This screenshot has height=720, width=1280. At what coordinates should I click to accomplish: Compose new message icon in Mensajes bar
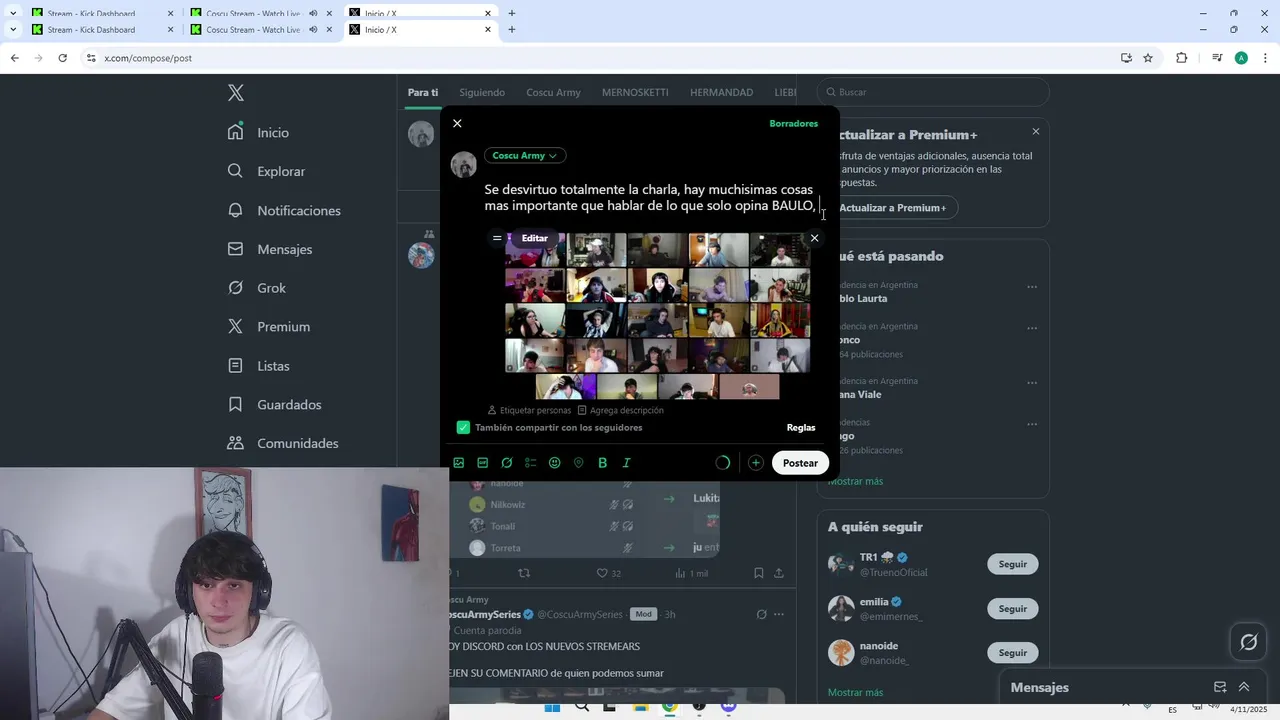pos(1220,687)
